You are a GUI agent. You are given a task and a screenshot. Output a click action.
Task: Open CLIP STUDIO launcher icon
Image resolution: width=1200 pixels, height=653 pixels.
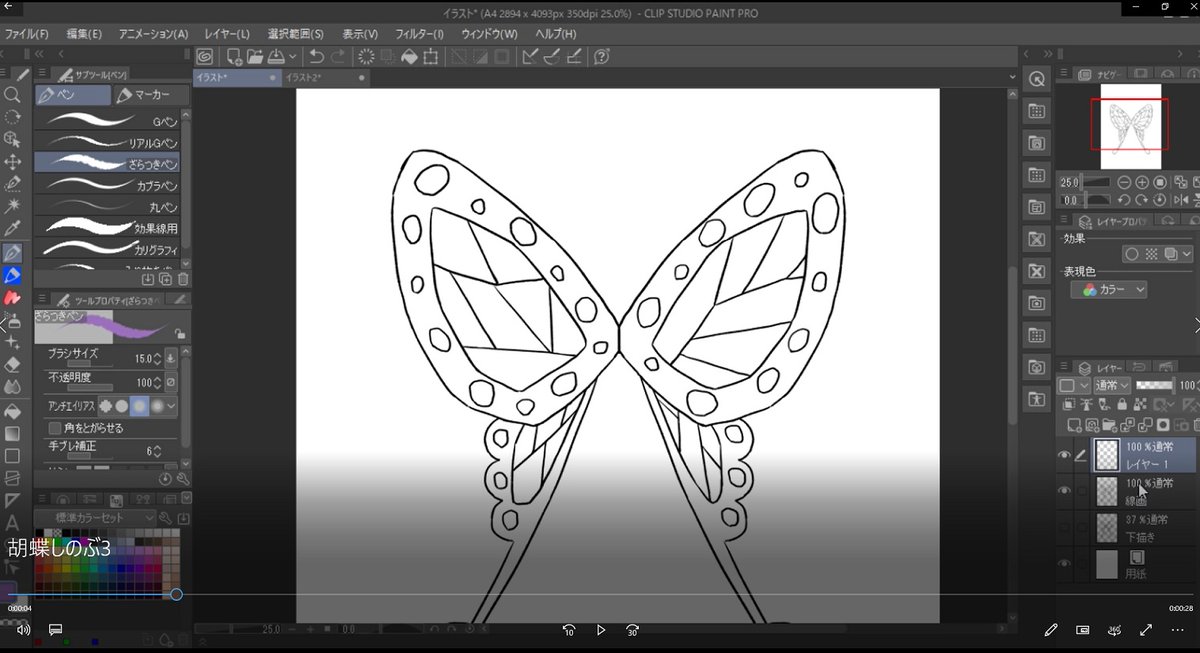[205, 56]
